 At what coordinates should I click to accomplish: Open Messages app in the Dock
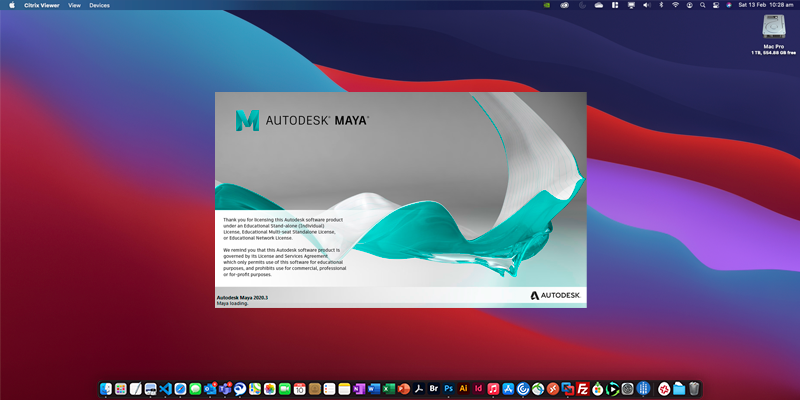coord(195,389)
